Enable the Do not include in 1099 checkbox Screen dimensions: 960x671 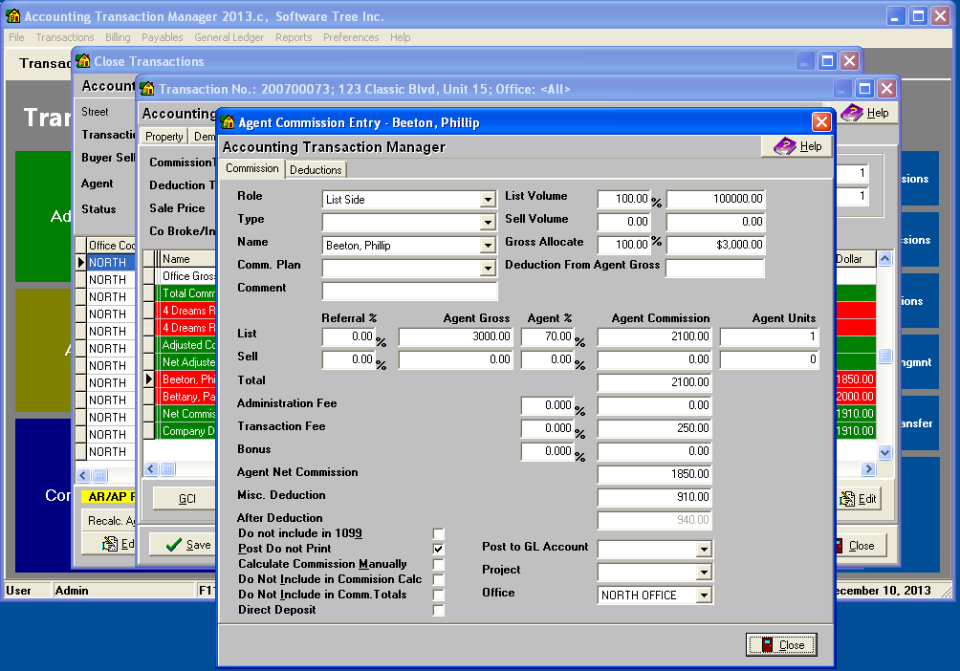coord(438,533)
